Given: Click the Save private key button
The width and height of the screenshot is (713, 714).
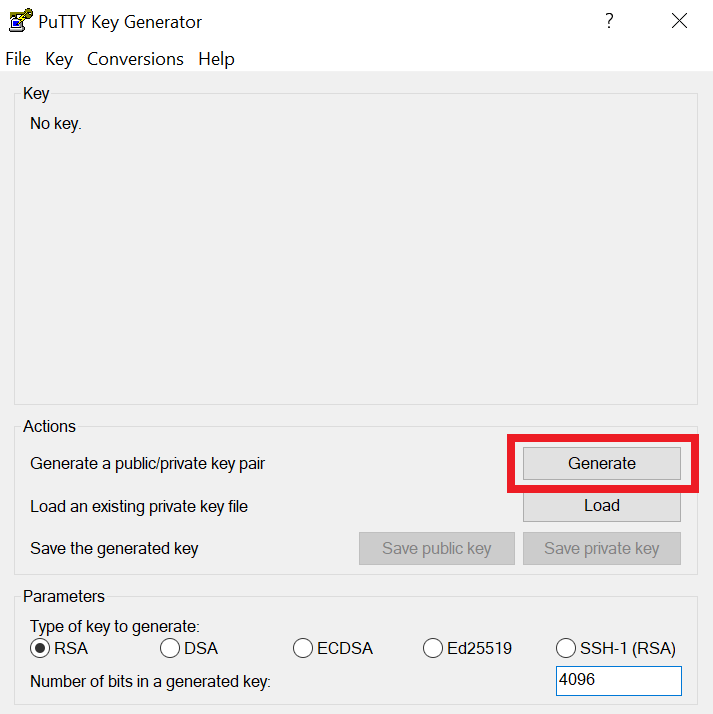Looking at the screenshot, I should point(601,548).
